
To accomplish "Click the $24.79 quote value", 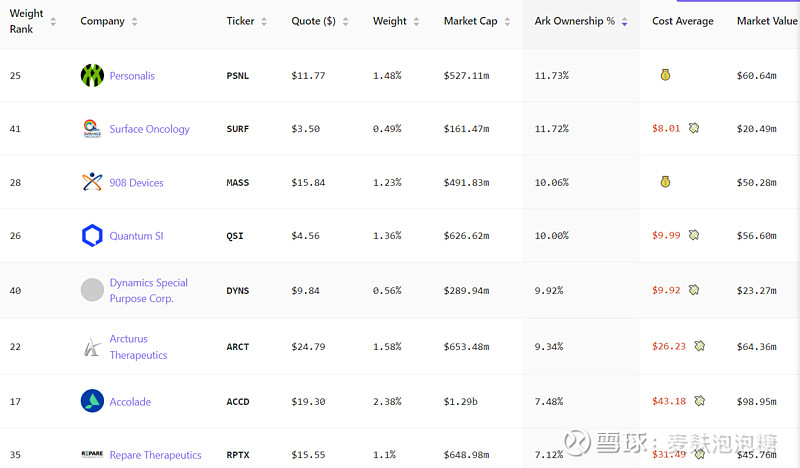I will (x=308, y=347).
